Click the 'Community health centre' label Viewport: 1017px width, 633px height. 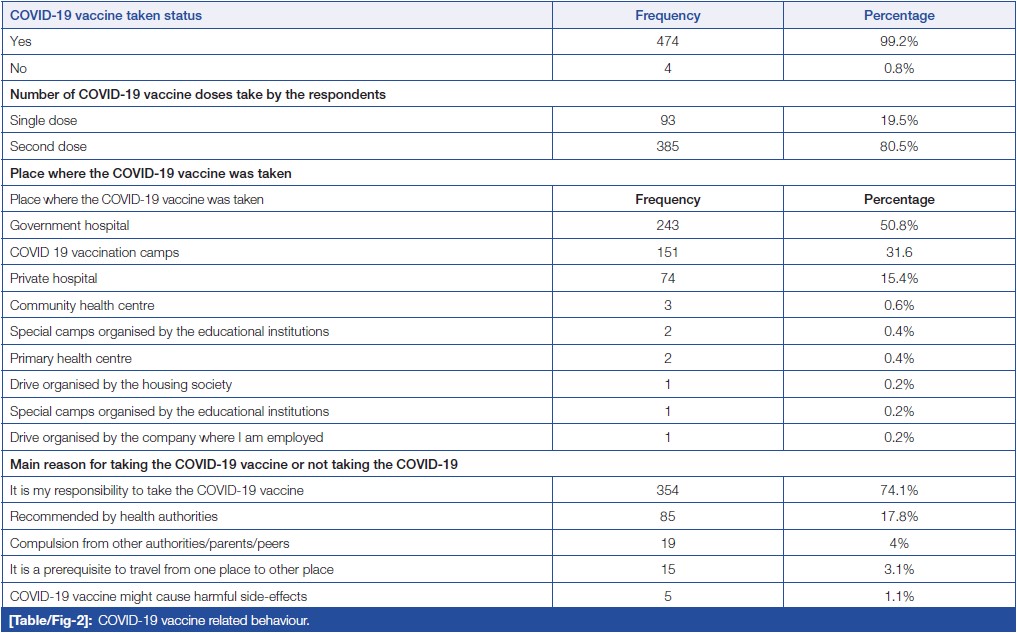pyautogui.click(x=82, y=305)
